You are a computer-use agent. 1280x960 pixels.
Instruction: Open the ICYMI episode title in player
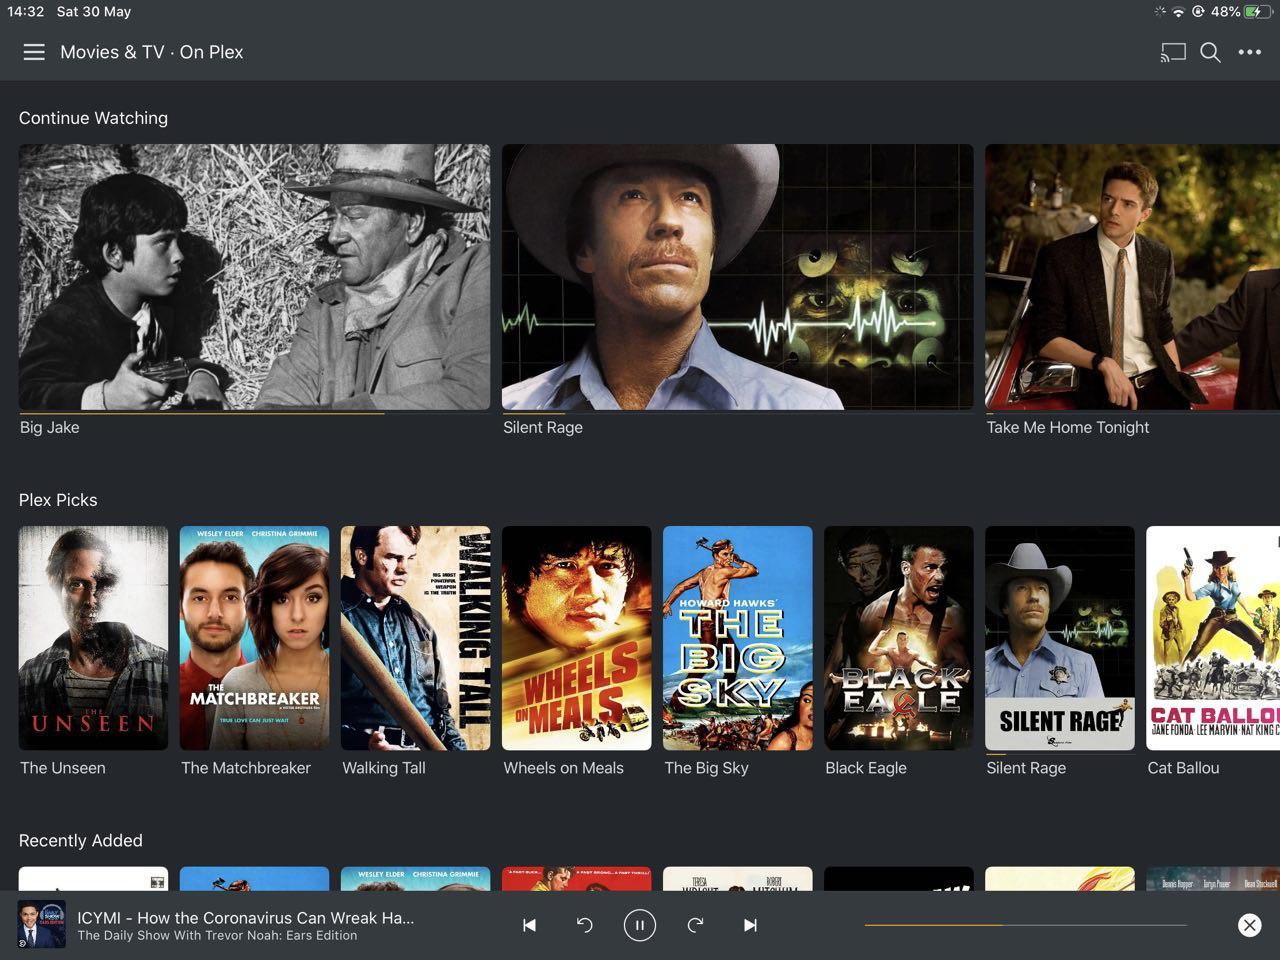[246, 917]
